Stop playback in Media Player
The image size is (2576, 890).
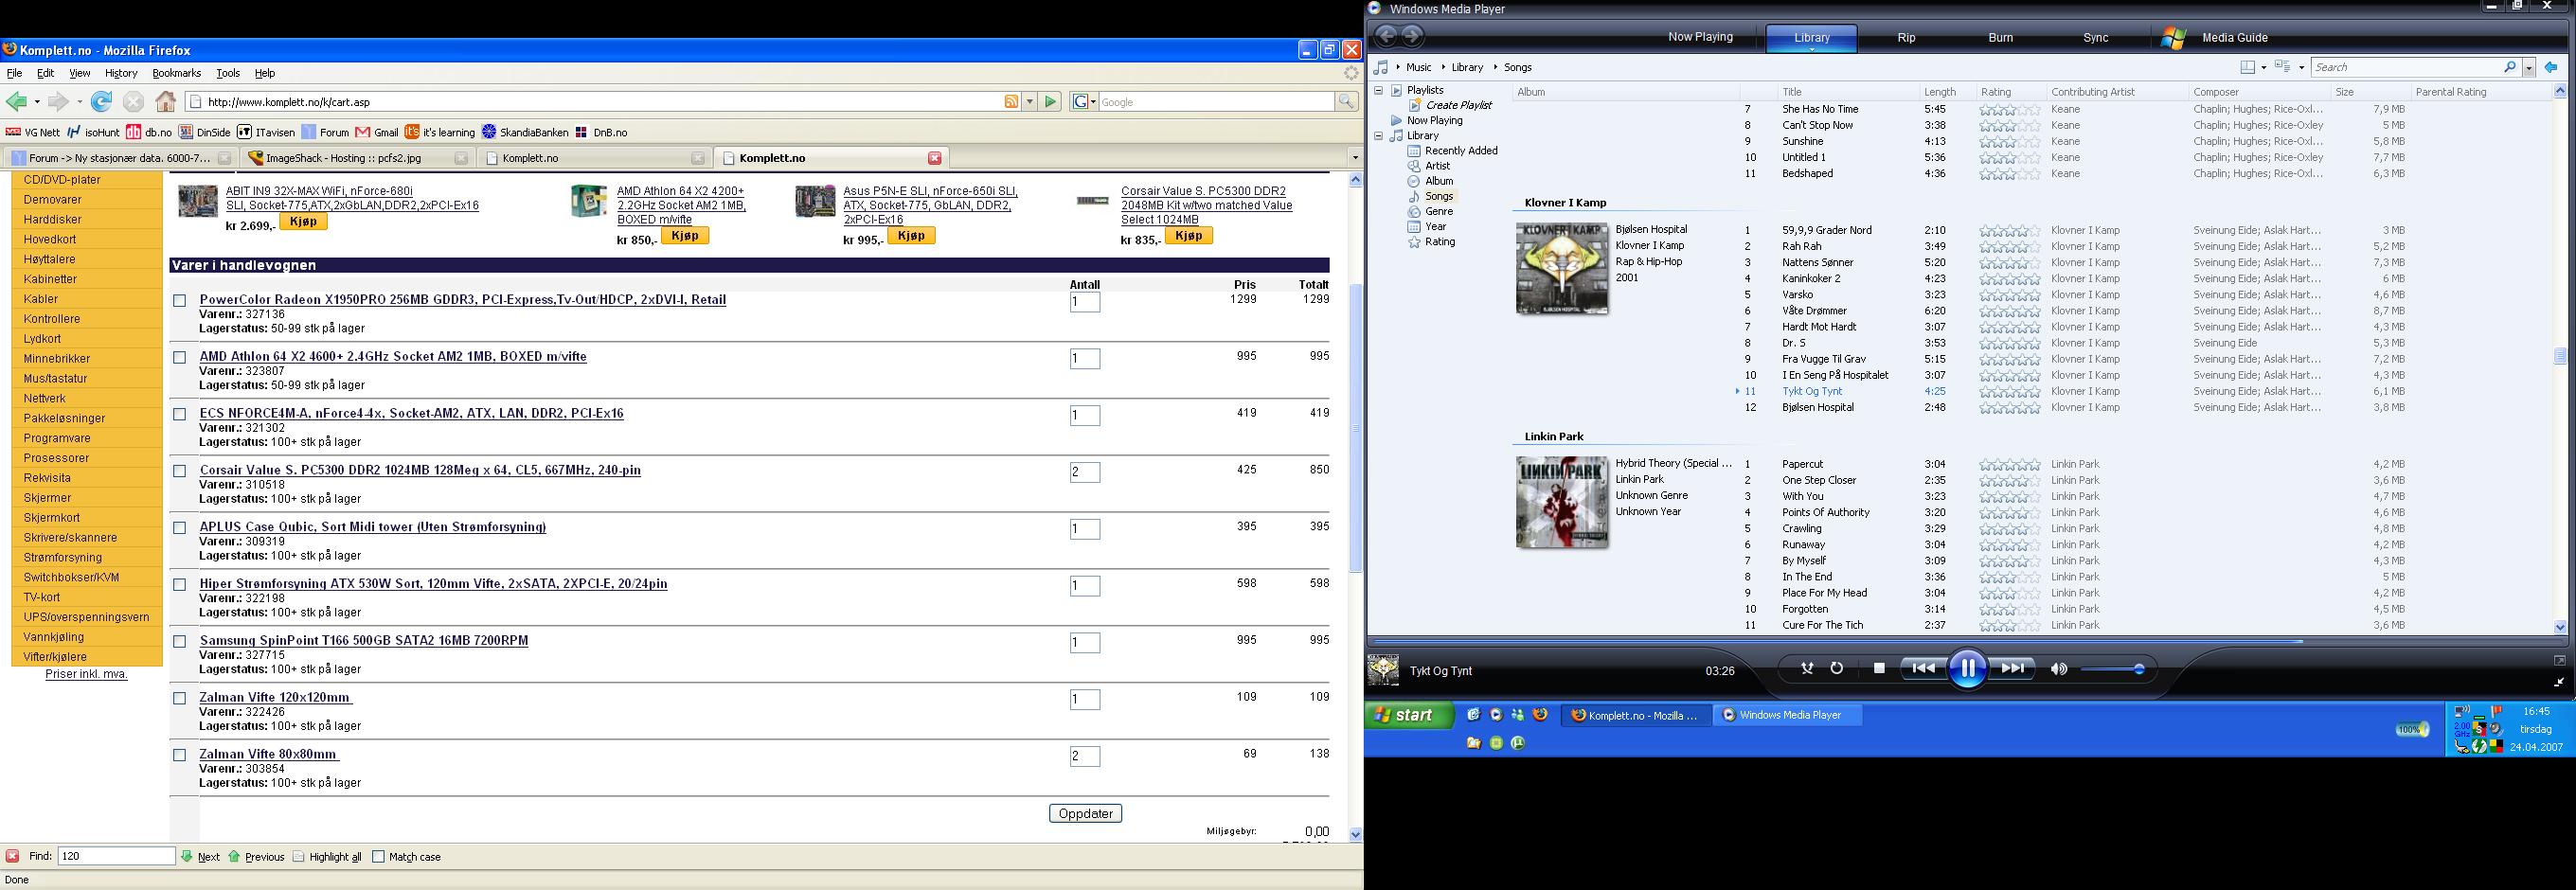pyautogui.click(x=1879, y=669)
